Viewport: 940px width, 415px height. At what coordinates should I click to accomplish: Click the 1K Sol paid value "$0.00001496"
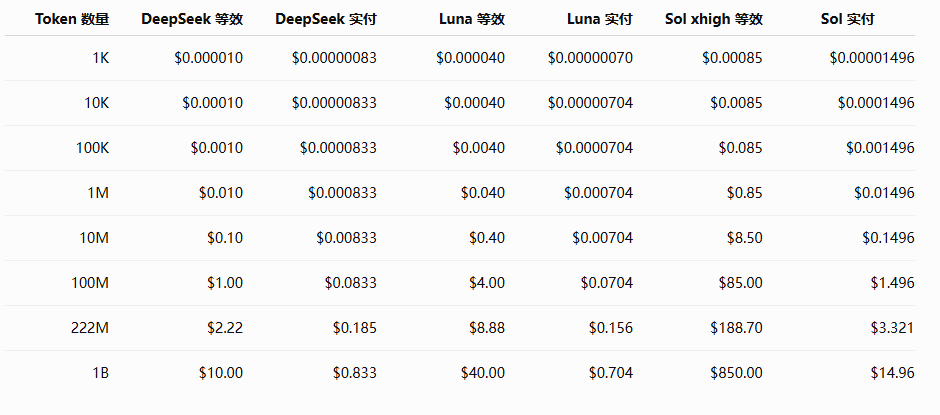coord(872,58)
